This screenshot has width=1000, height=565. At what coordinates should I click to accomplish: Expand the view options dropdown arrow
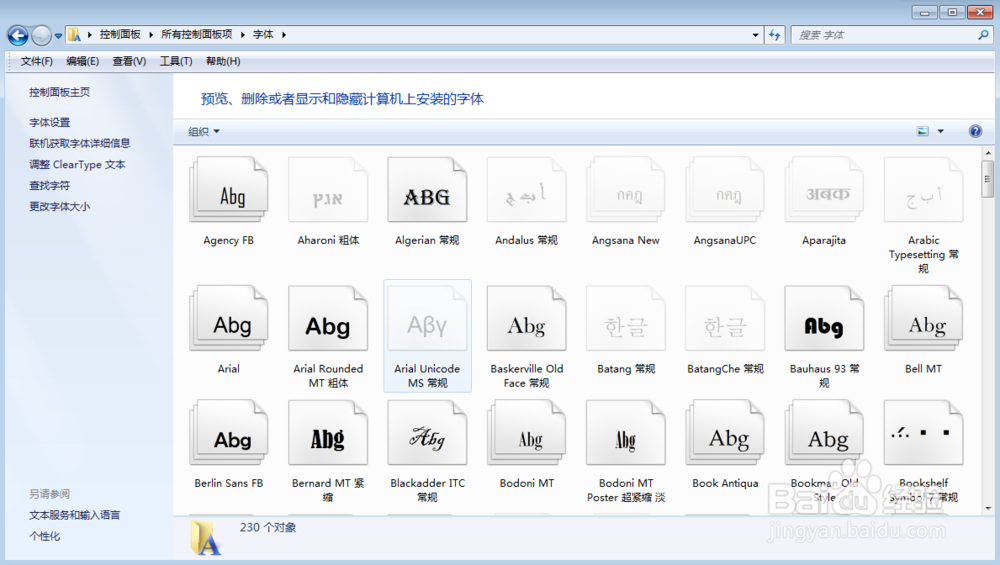[x=940, y=131]
